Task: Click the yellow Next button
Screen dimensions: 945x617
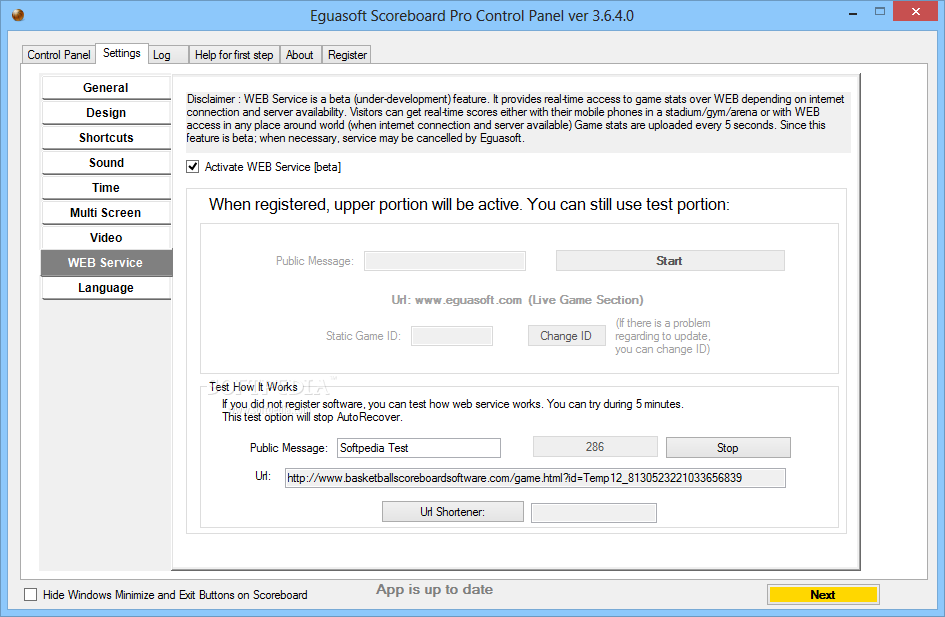Action: (x=823, y=595)
